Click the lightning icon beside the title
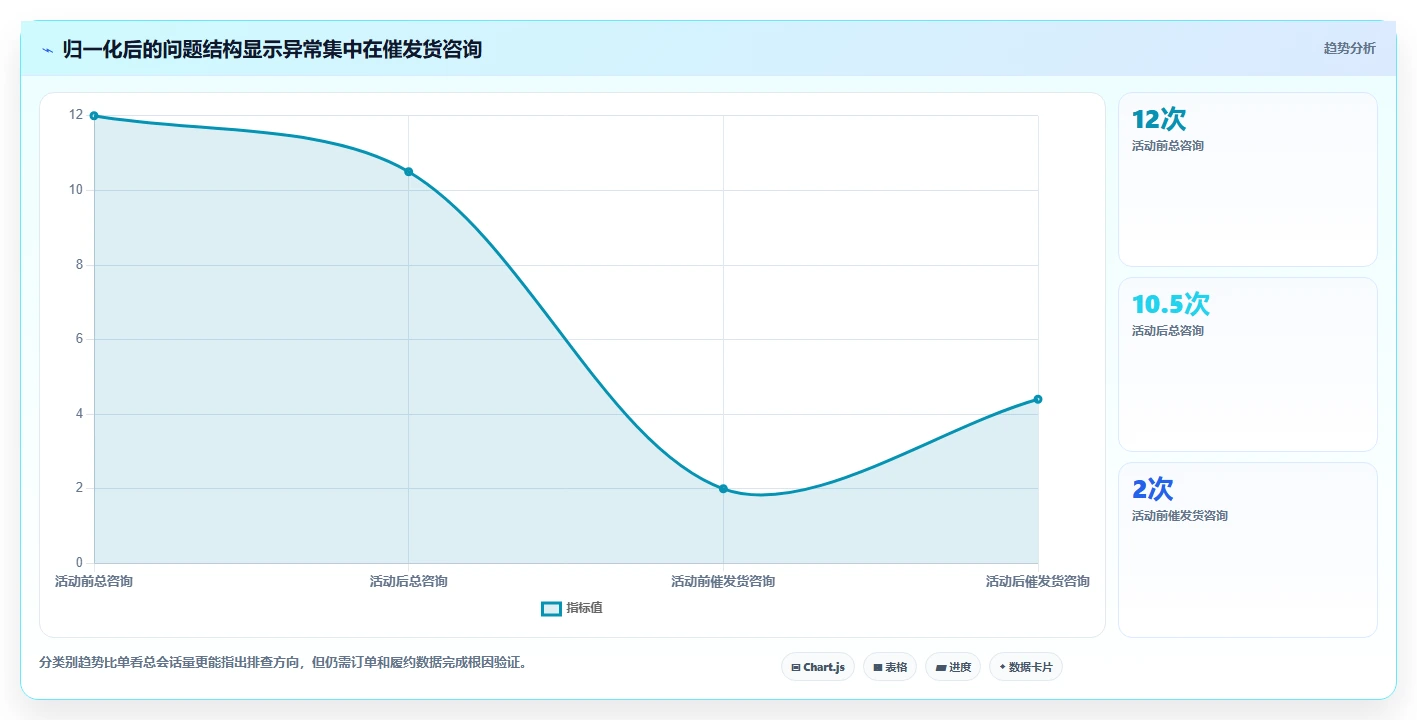 point(48,49)
